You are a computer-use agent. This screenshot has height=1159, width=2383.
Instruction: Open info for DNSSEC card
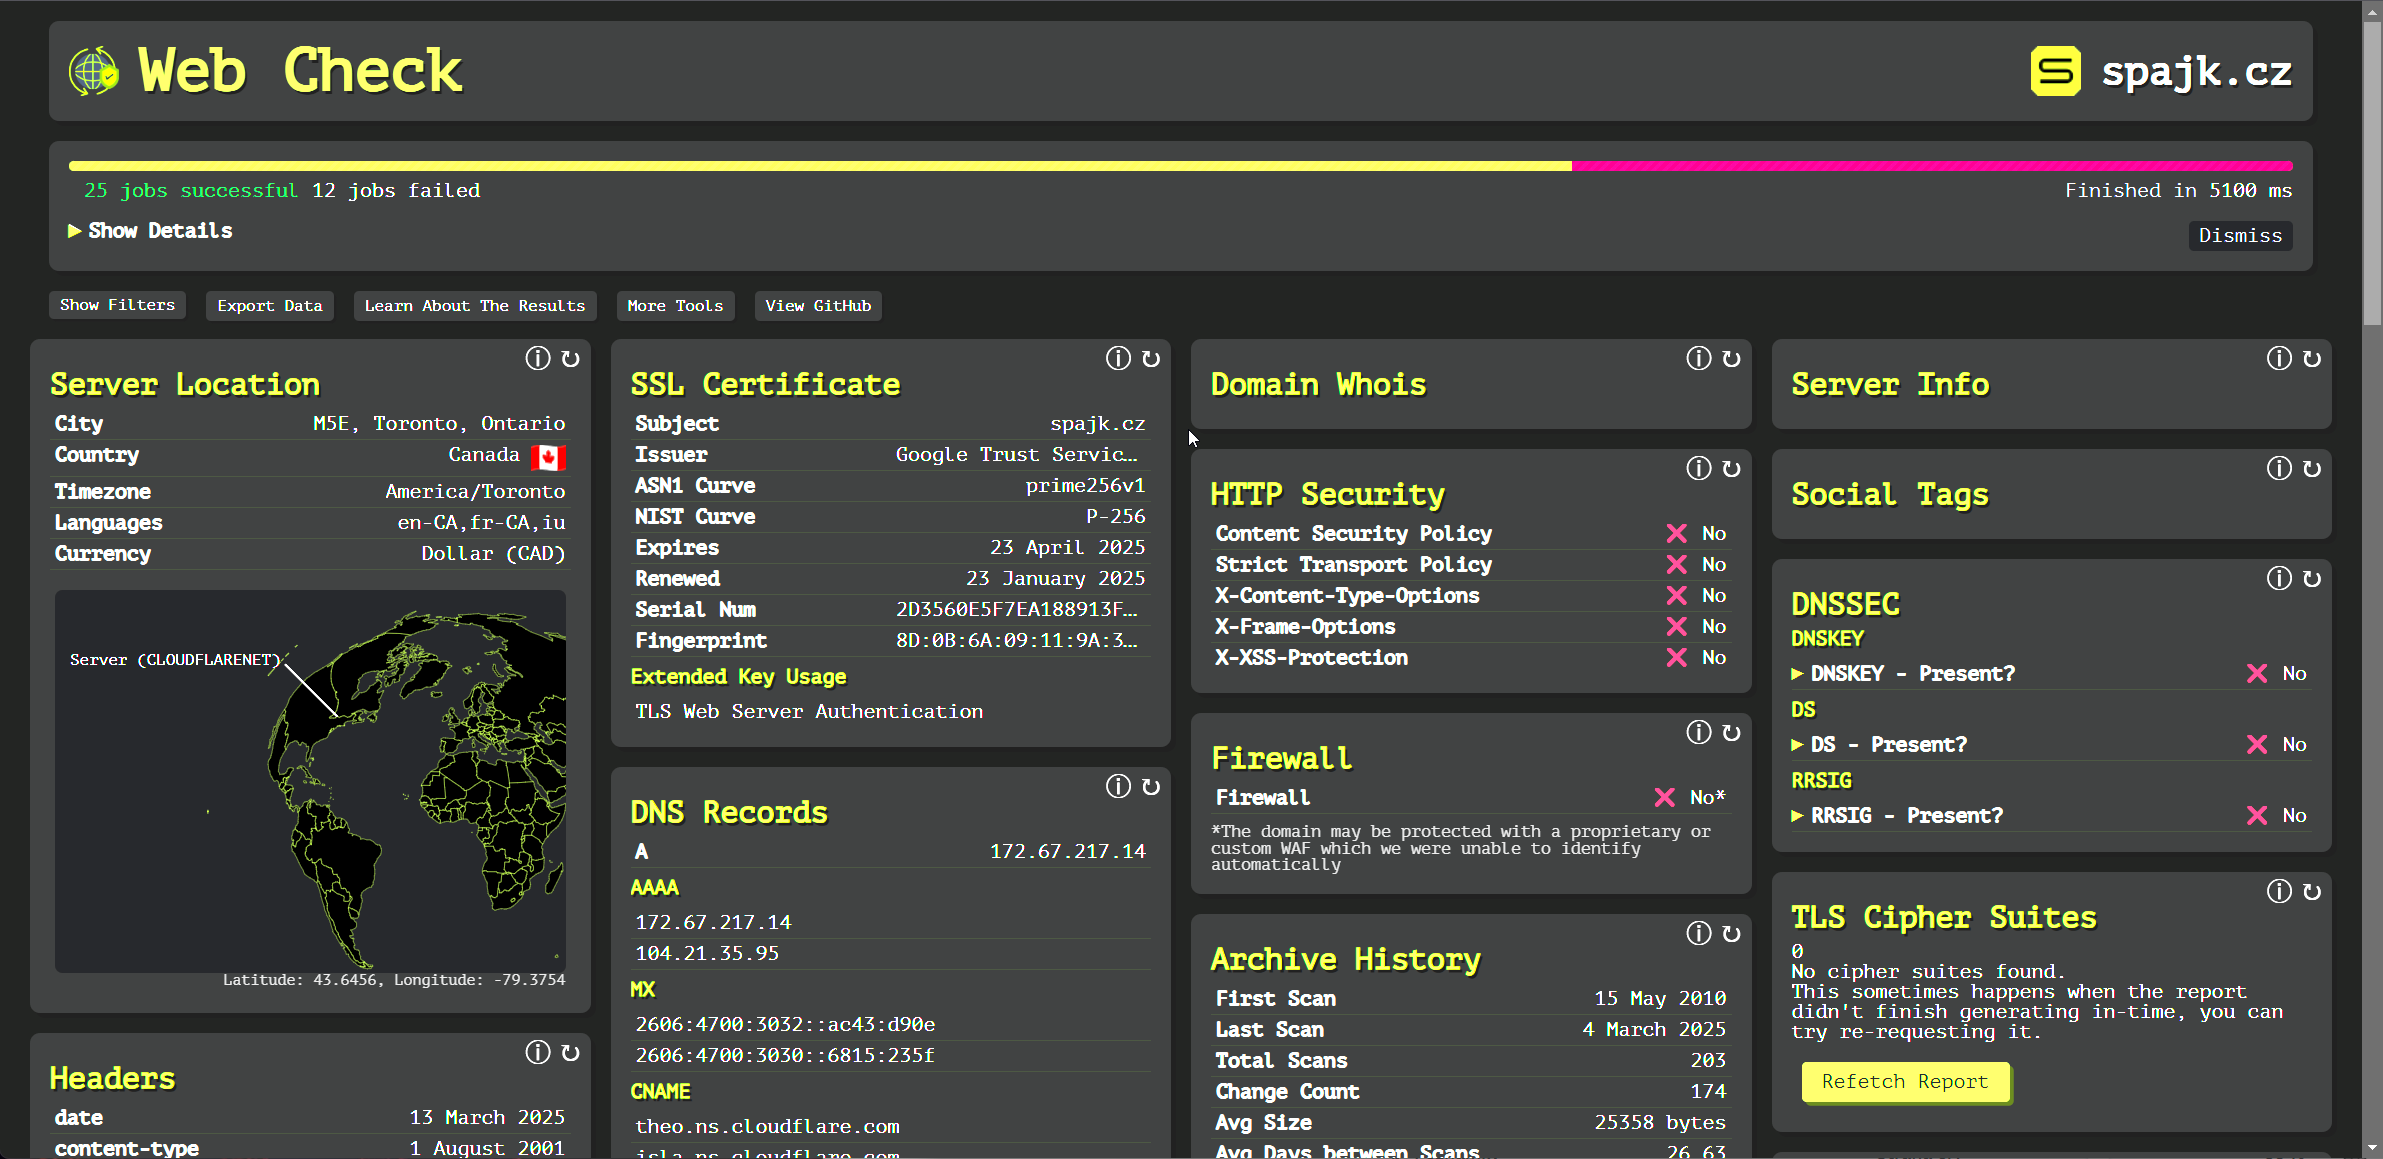[2279, 578]
